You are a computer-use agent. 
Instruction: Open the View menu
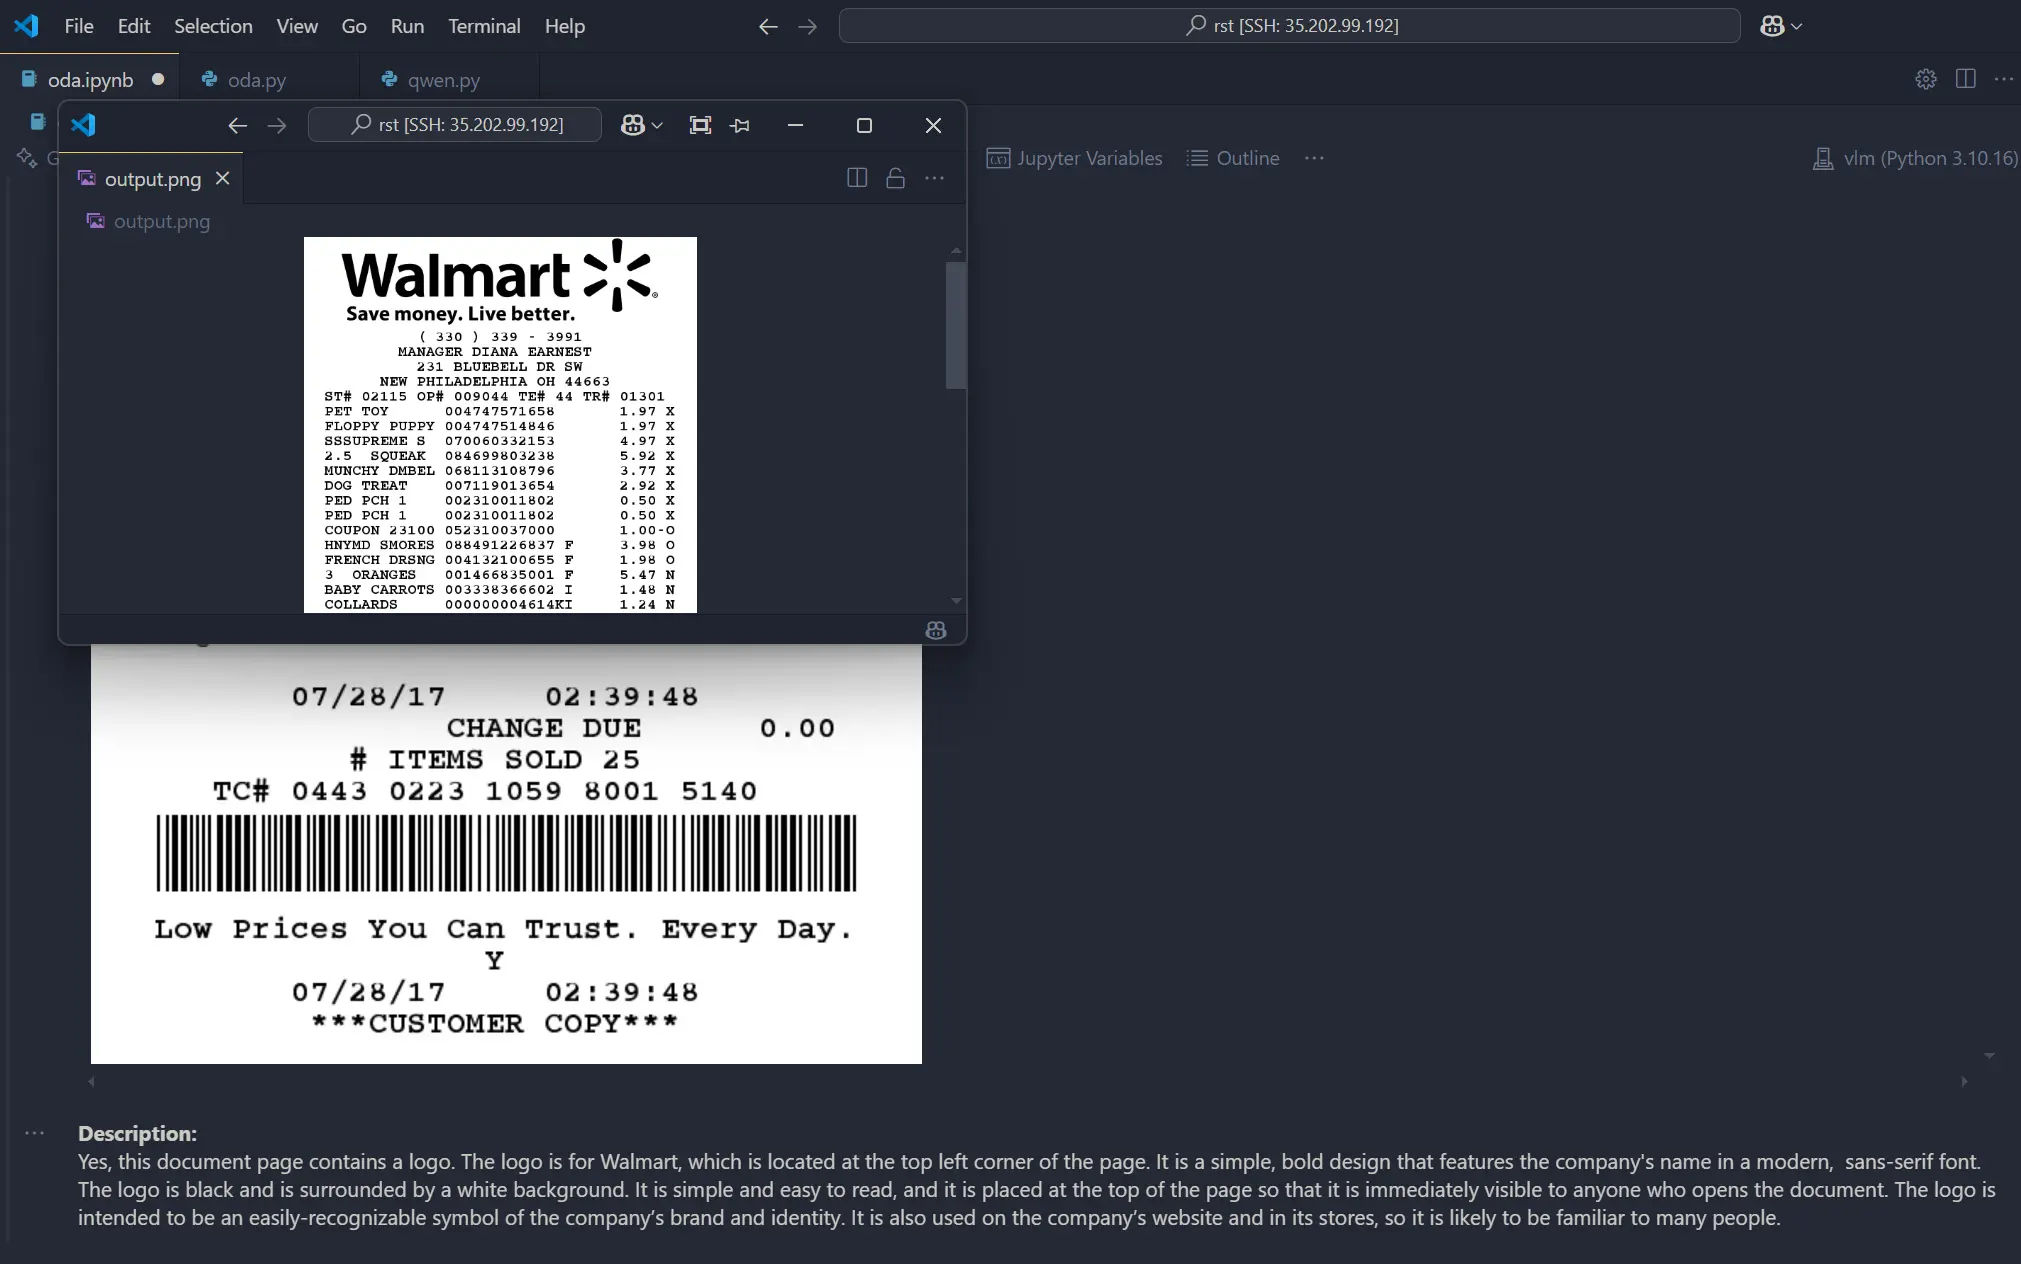click(297, 26)
